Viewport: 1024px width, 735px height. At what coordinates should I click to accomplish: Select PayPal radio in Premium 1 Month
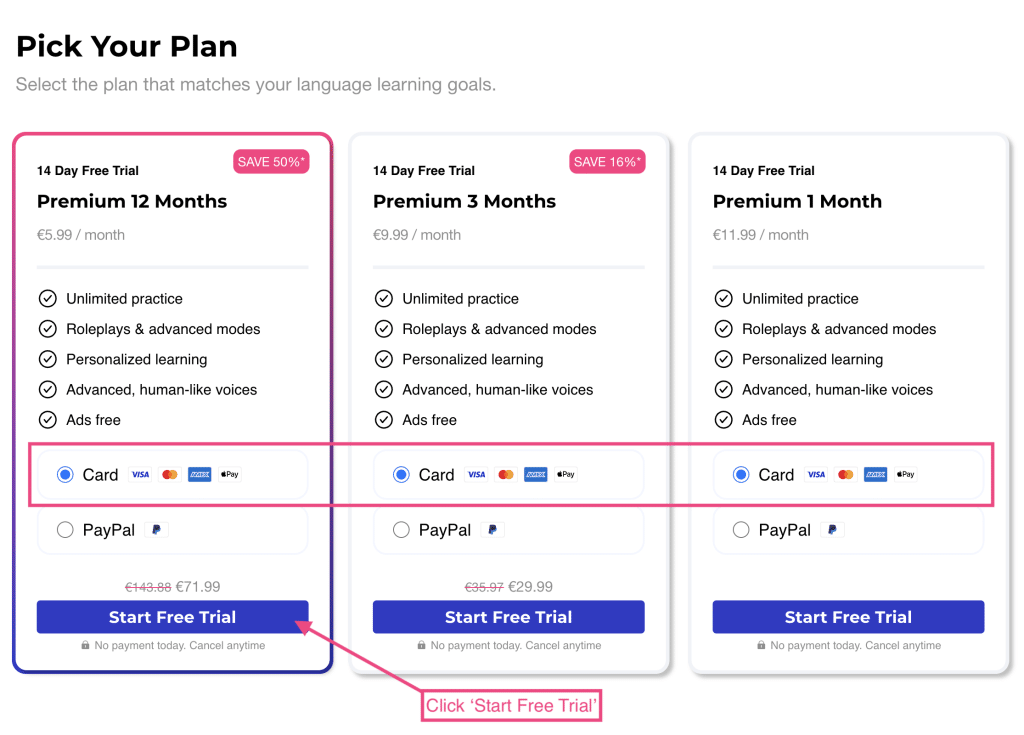pos(741,530)
